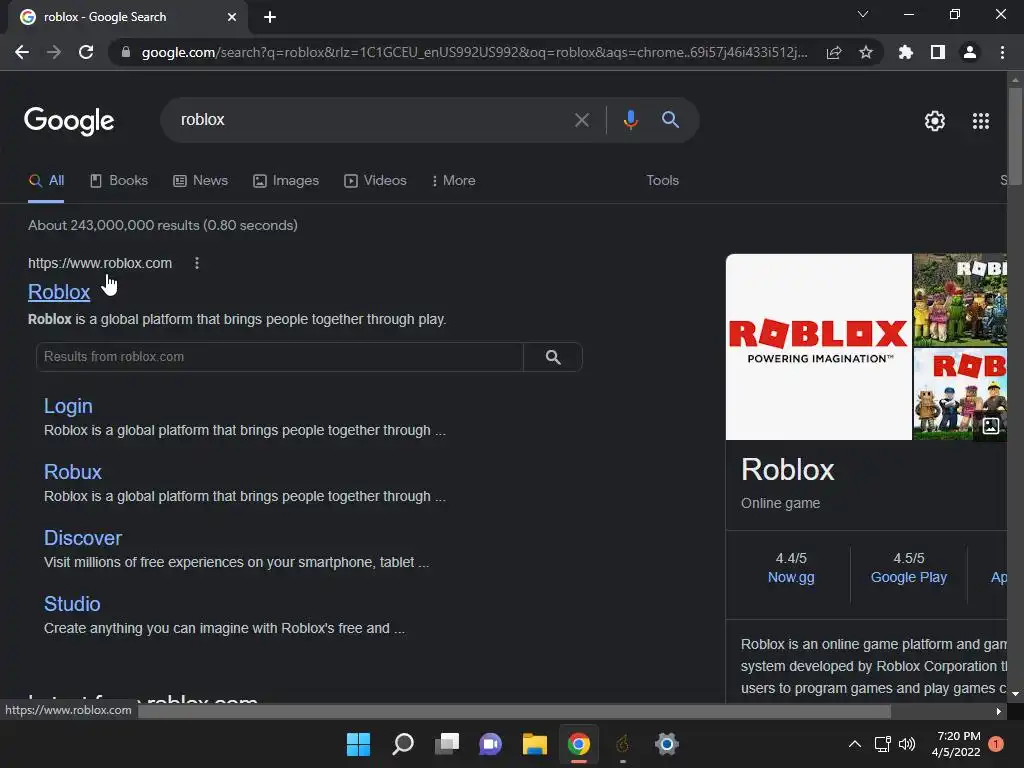Open the Chrome profile menu
Viewport: 1024px width, 768px height.
click(x=970, y=52)
